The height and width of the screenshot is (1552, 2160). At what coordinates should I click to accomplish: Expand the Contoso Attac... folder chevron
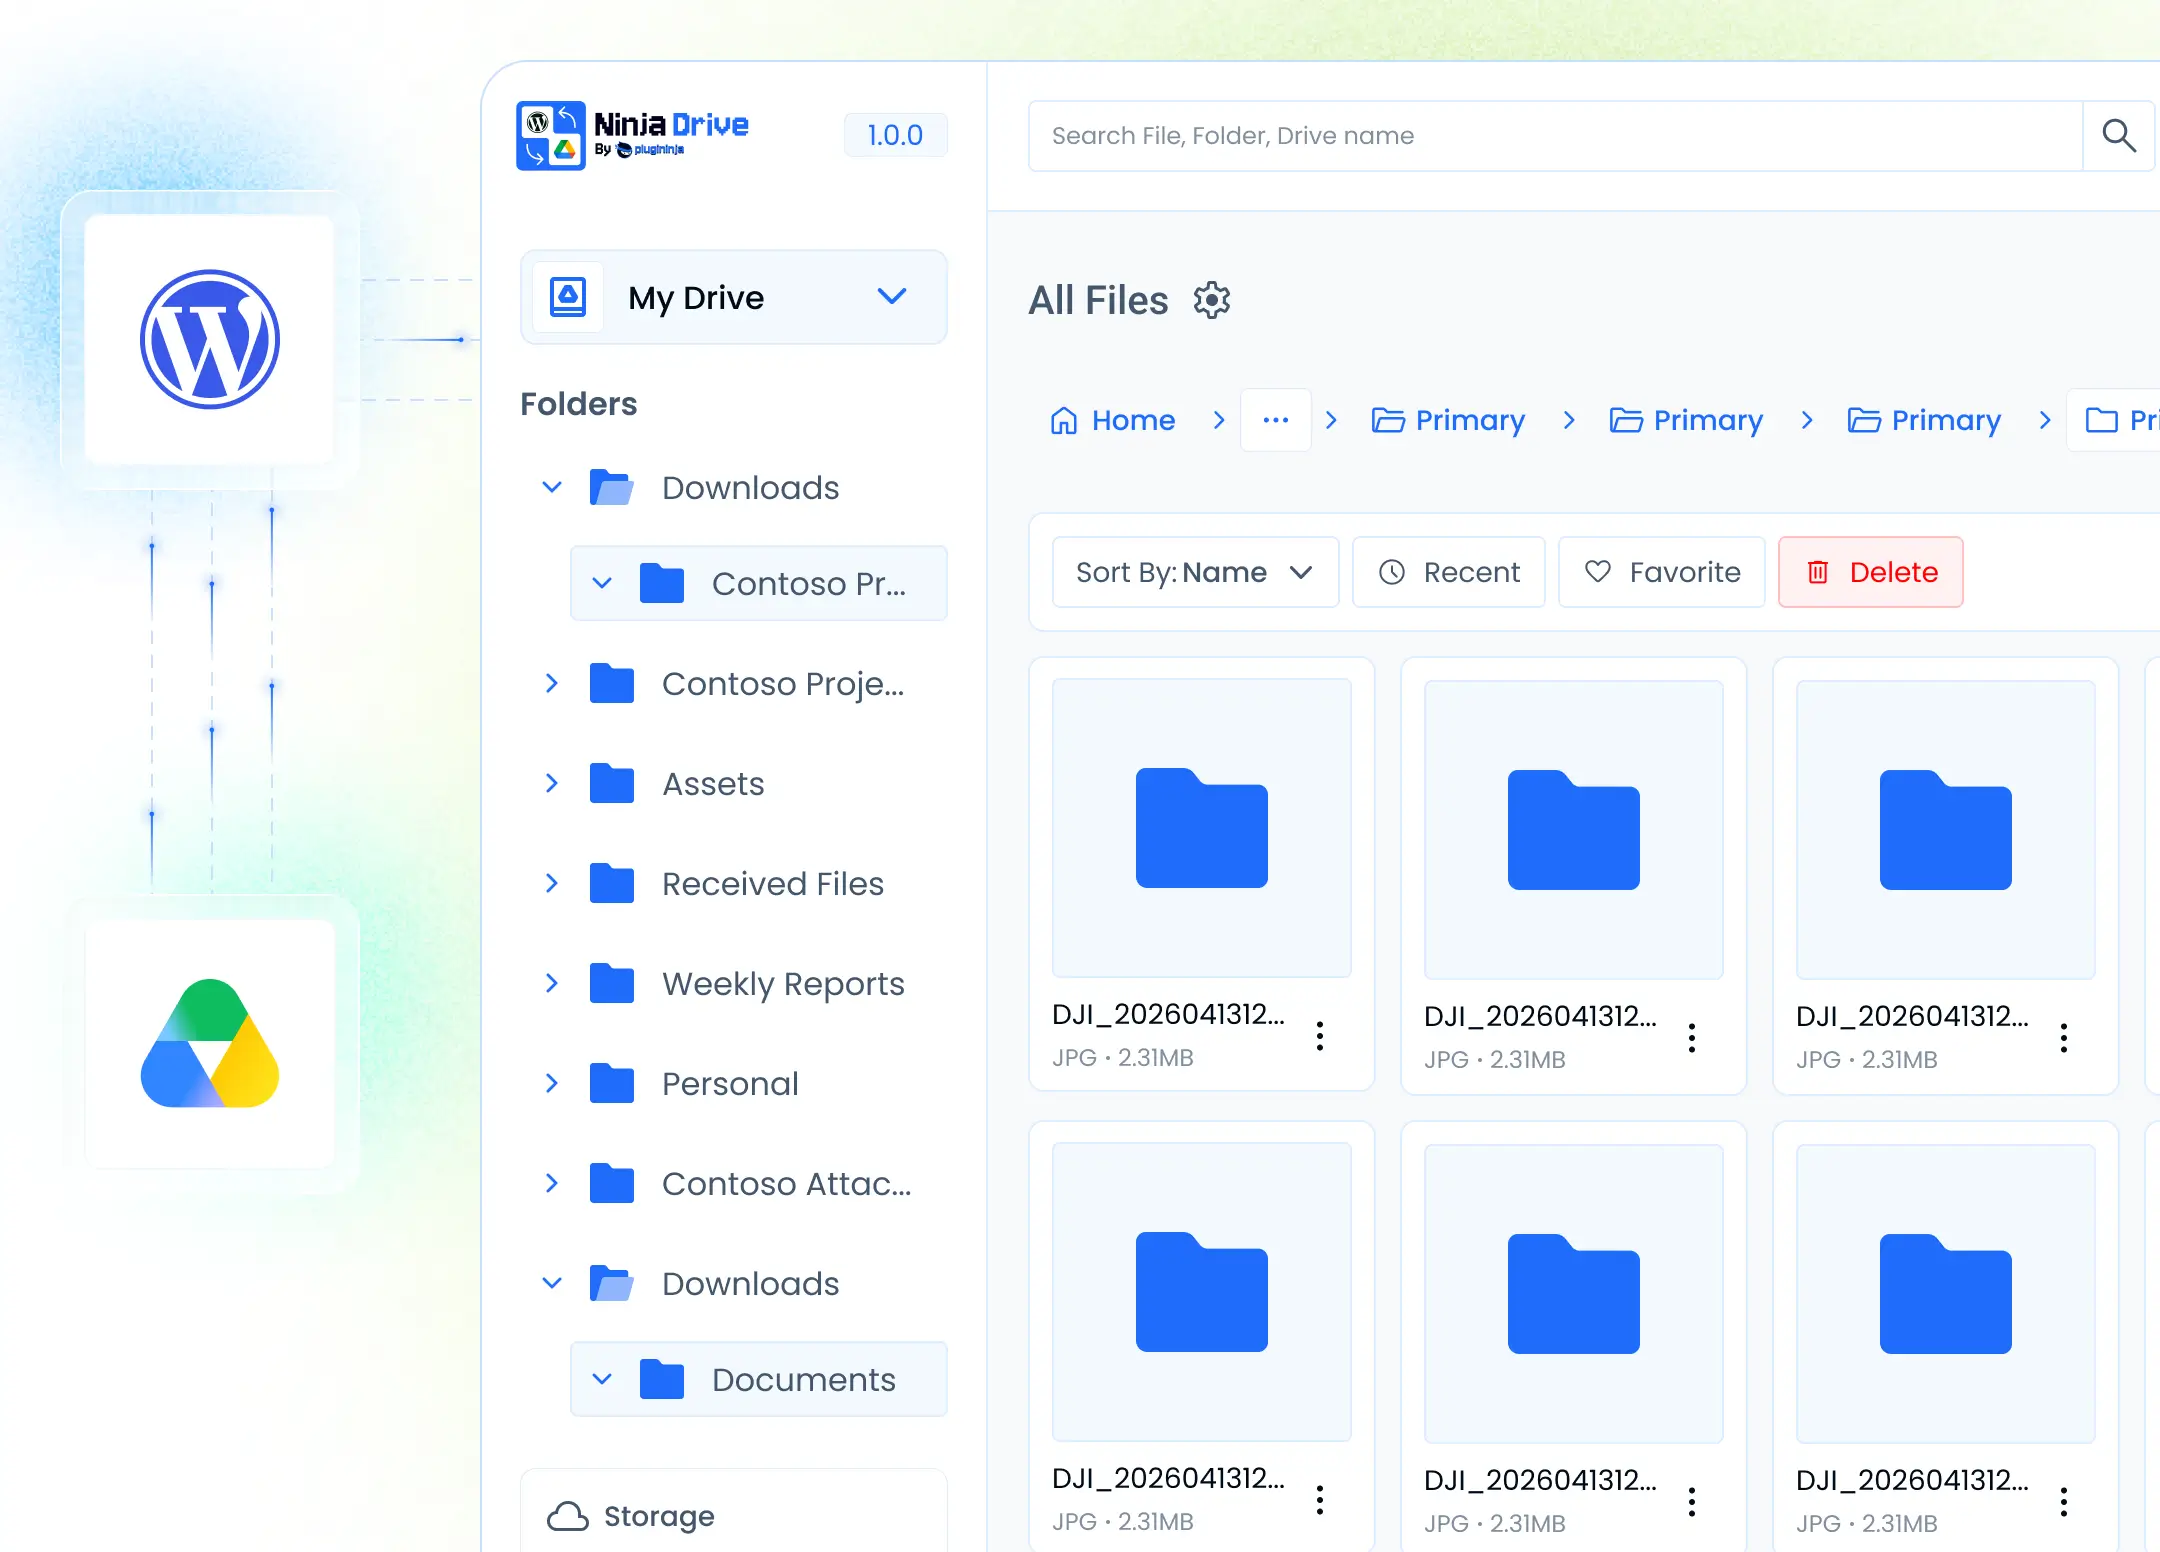(552, 1183)
